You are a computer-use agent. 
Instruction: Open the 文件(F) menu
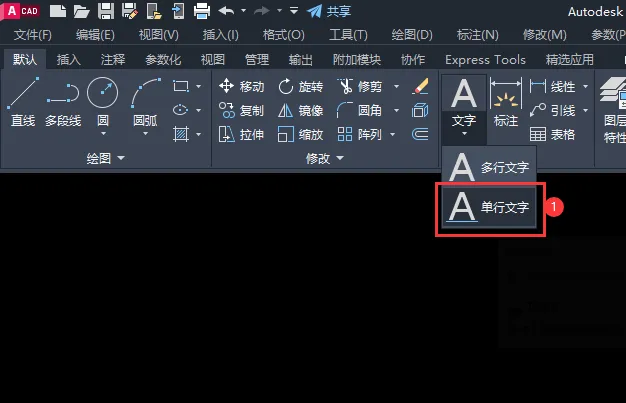[x=33, y=35]
